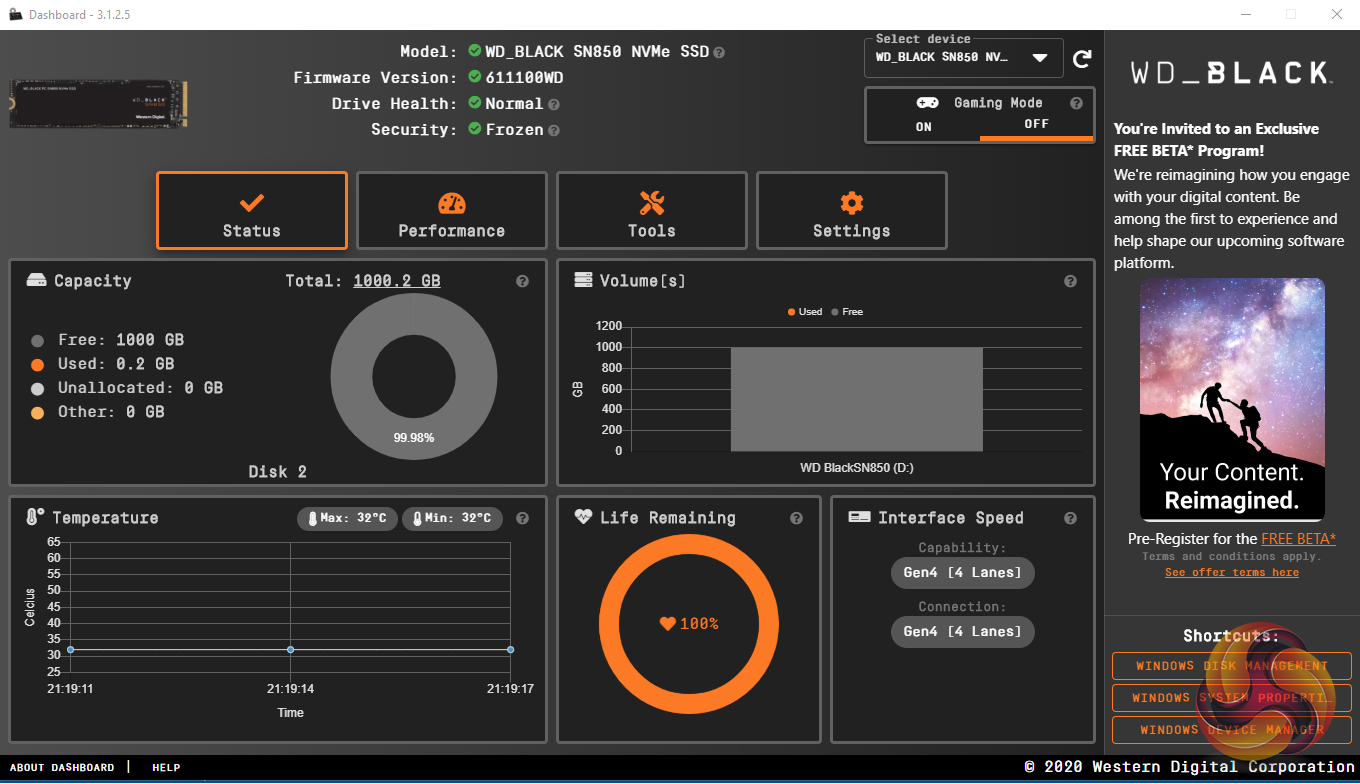
Task: Open Windows Disk Management shortcut
Action: 1231,666
